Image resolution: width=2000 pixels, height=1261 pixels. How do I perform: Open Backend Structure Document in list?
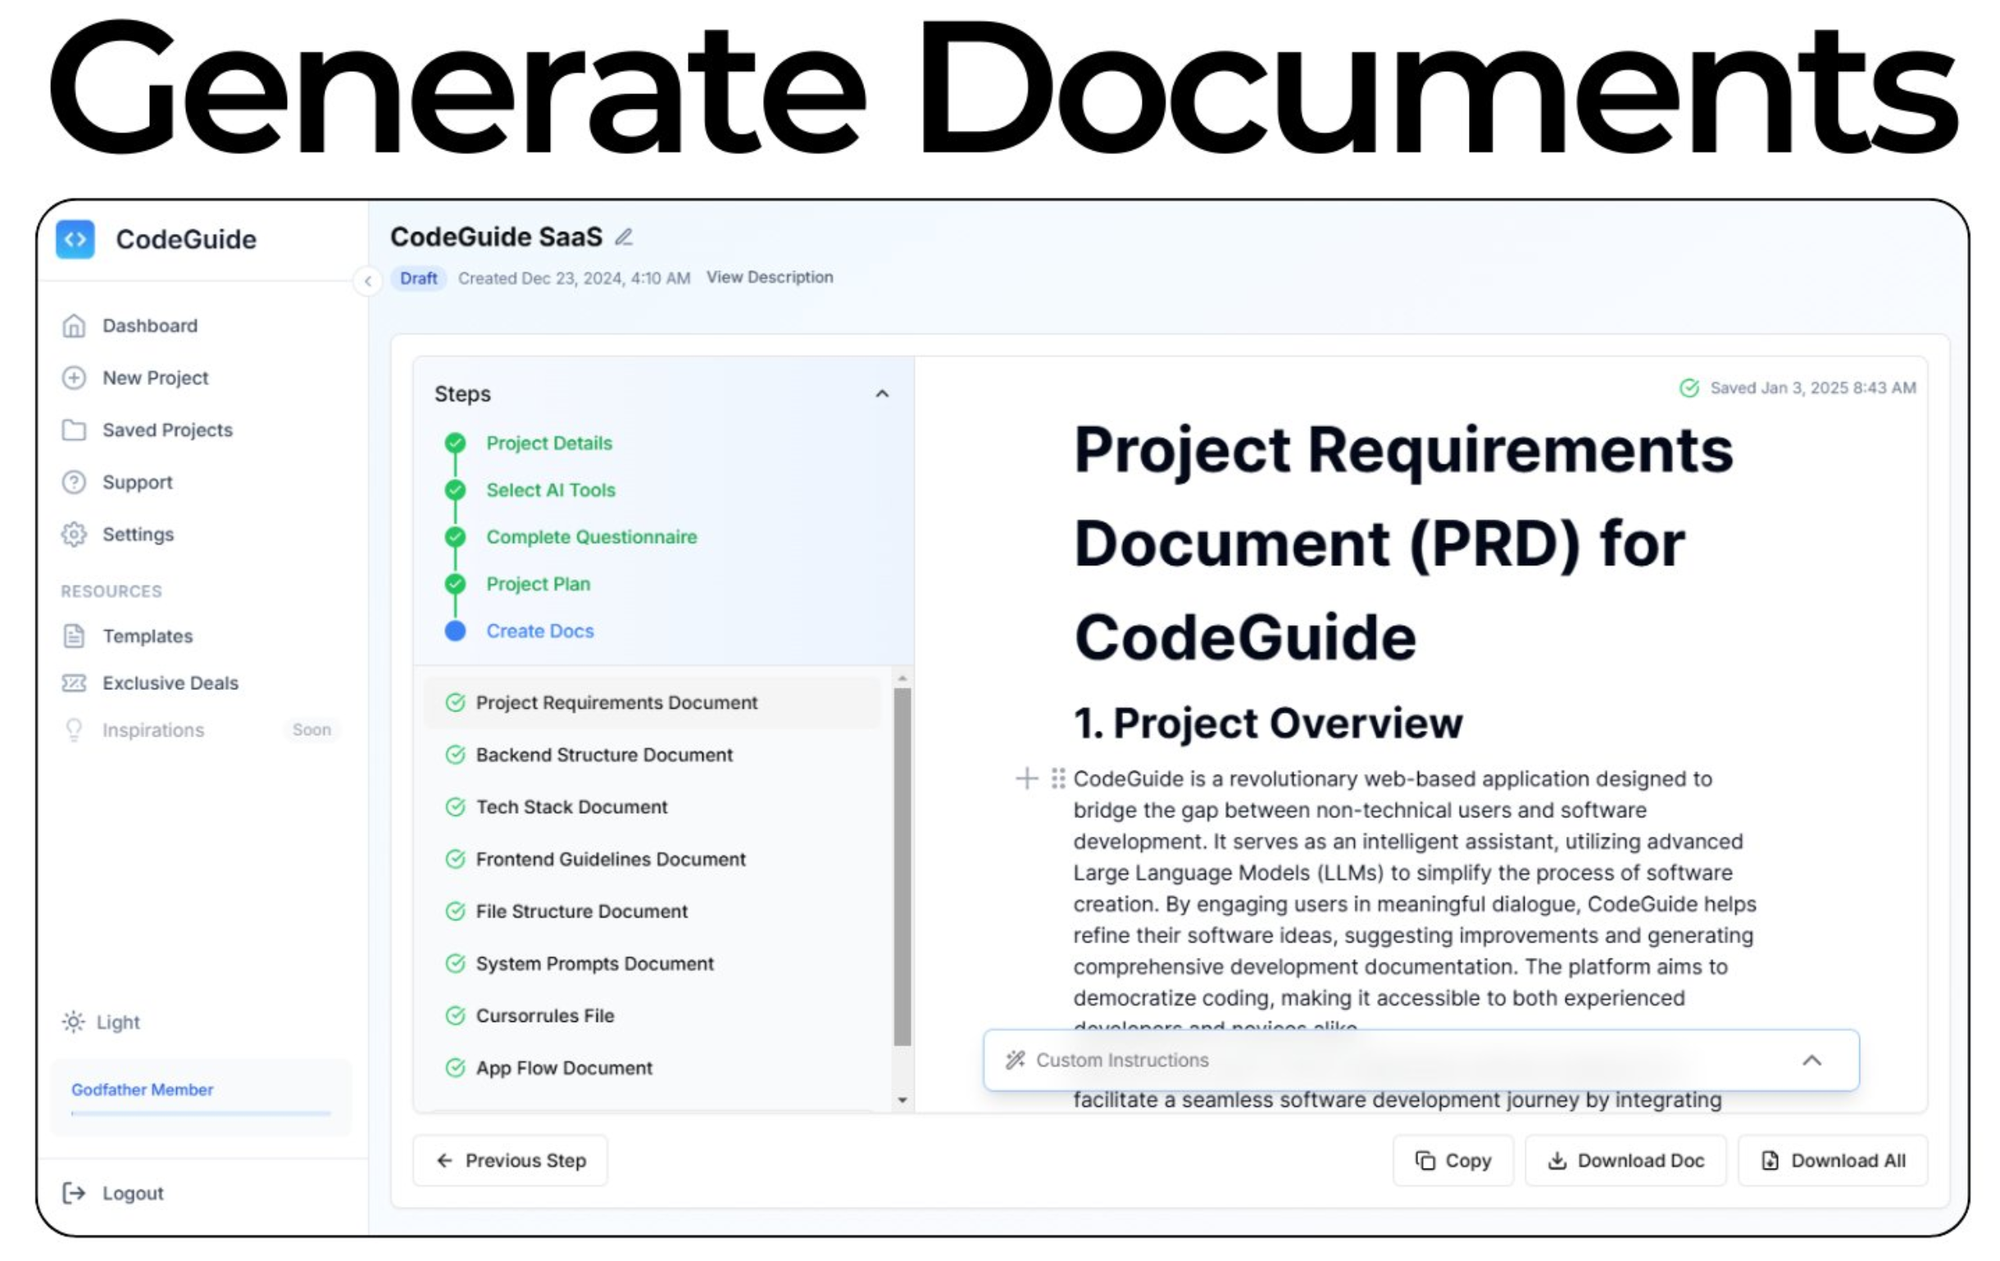point(604,755)
